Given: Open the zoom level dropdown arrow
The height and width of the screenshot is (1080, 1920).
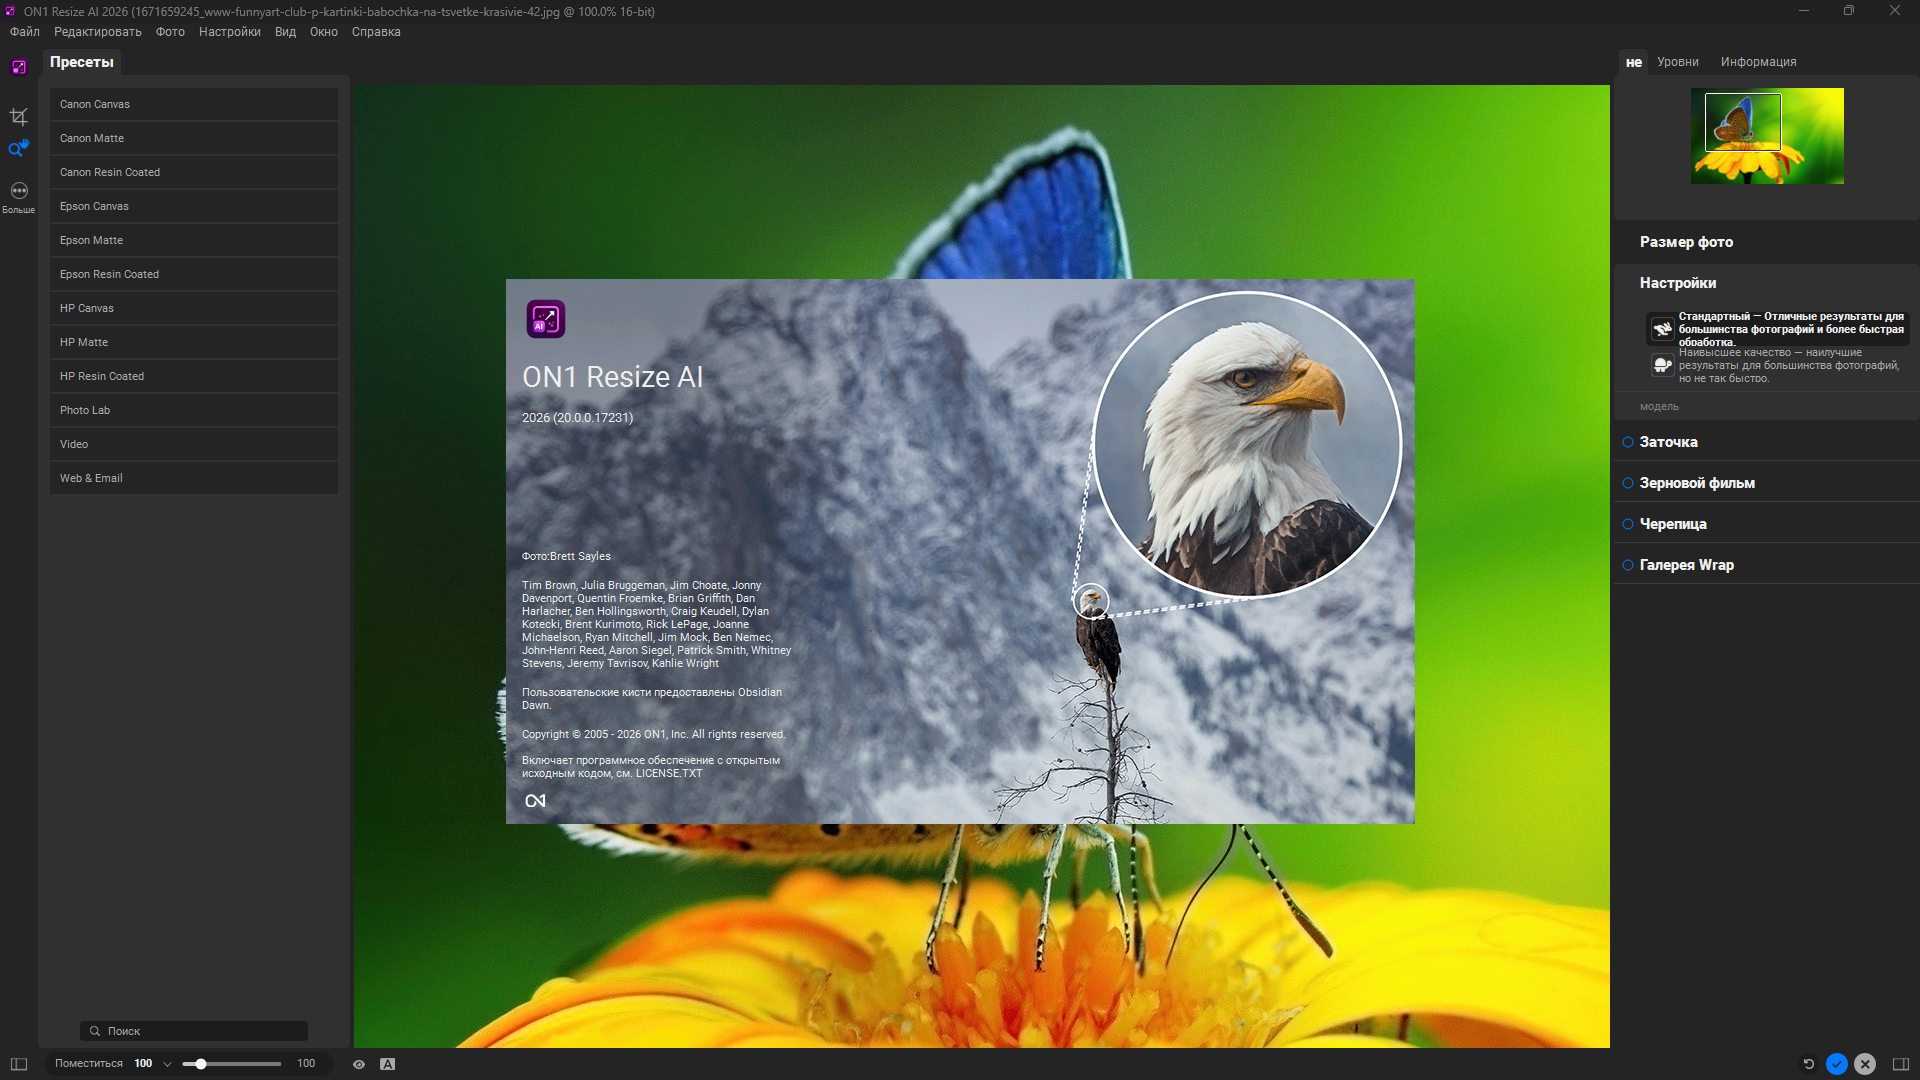Looking at the screenshot, I should point(167,1064).
